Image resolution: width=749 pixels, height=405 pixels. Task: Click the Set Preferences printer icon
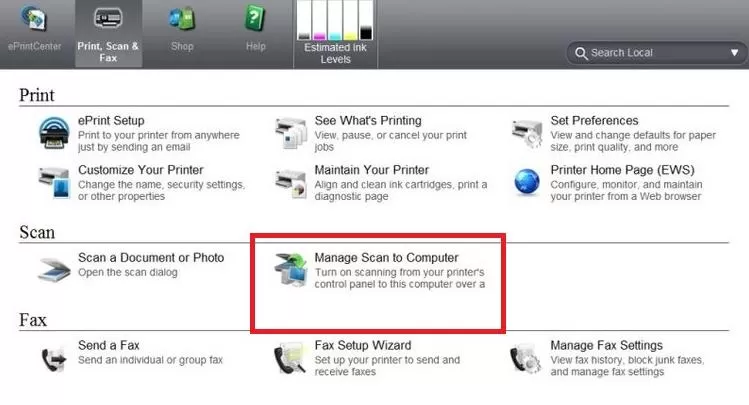point(526,132)
